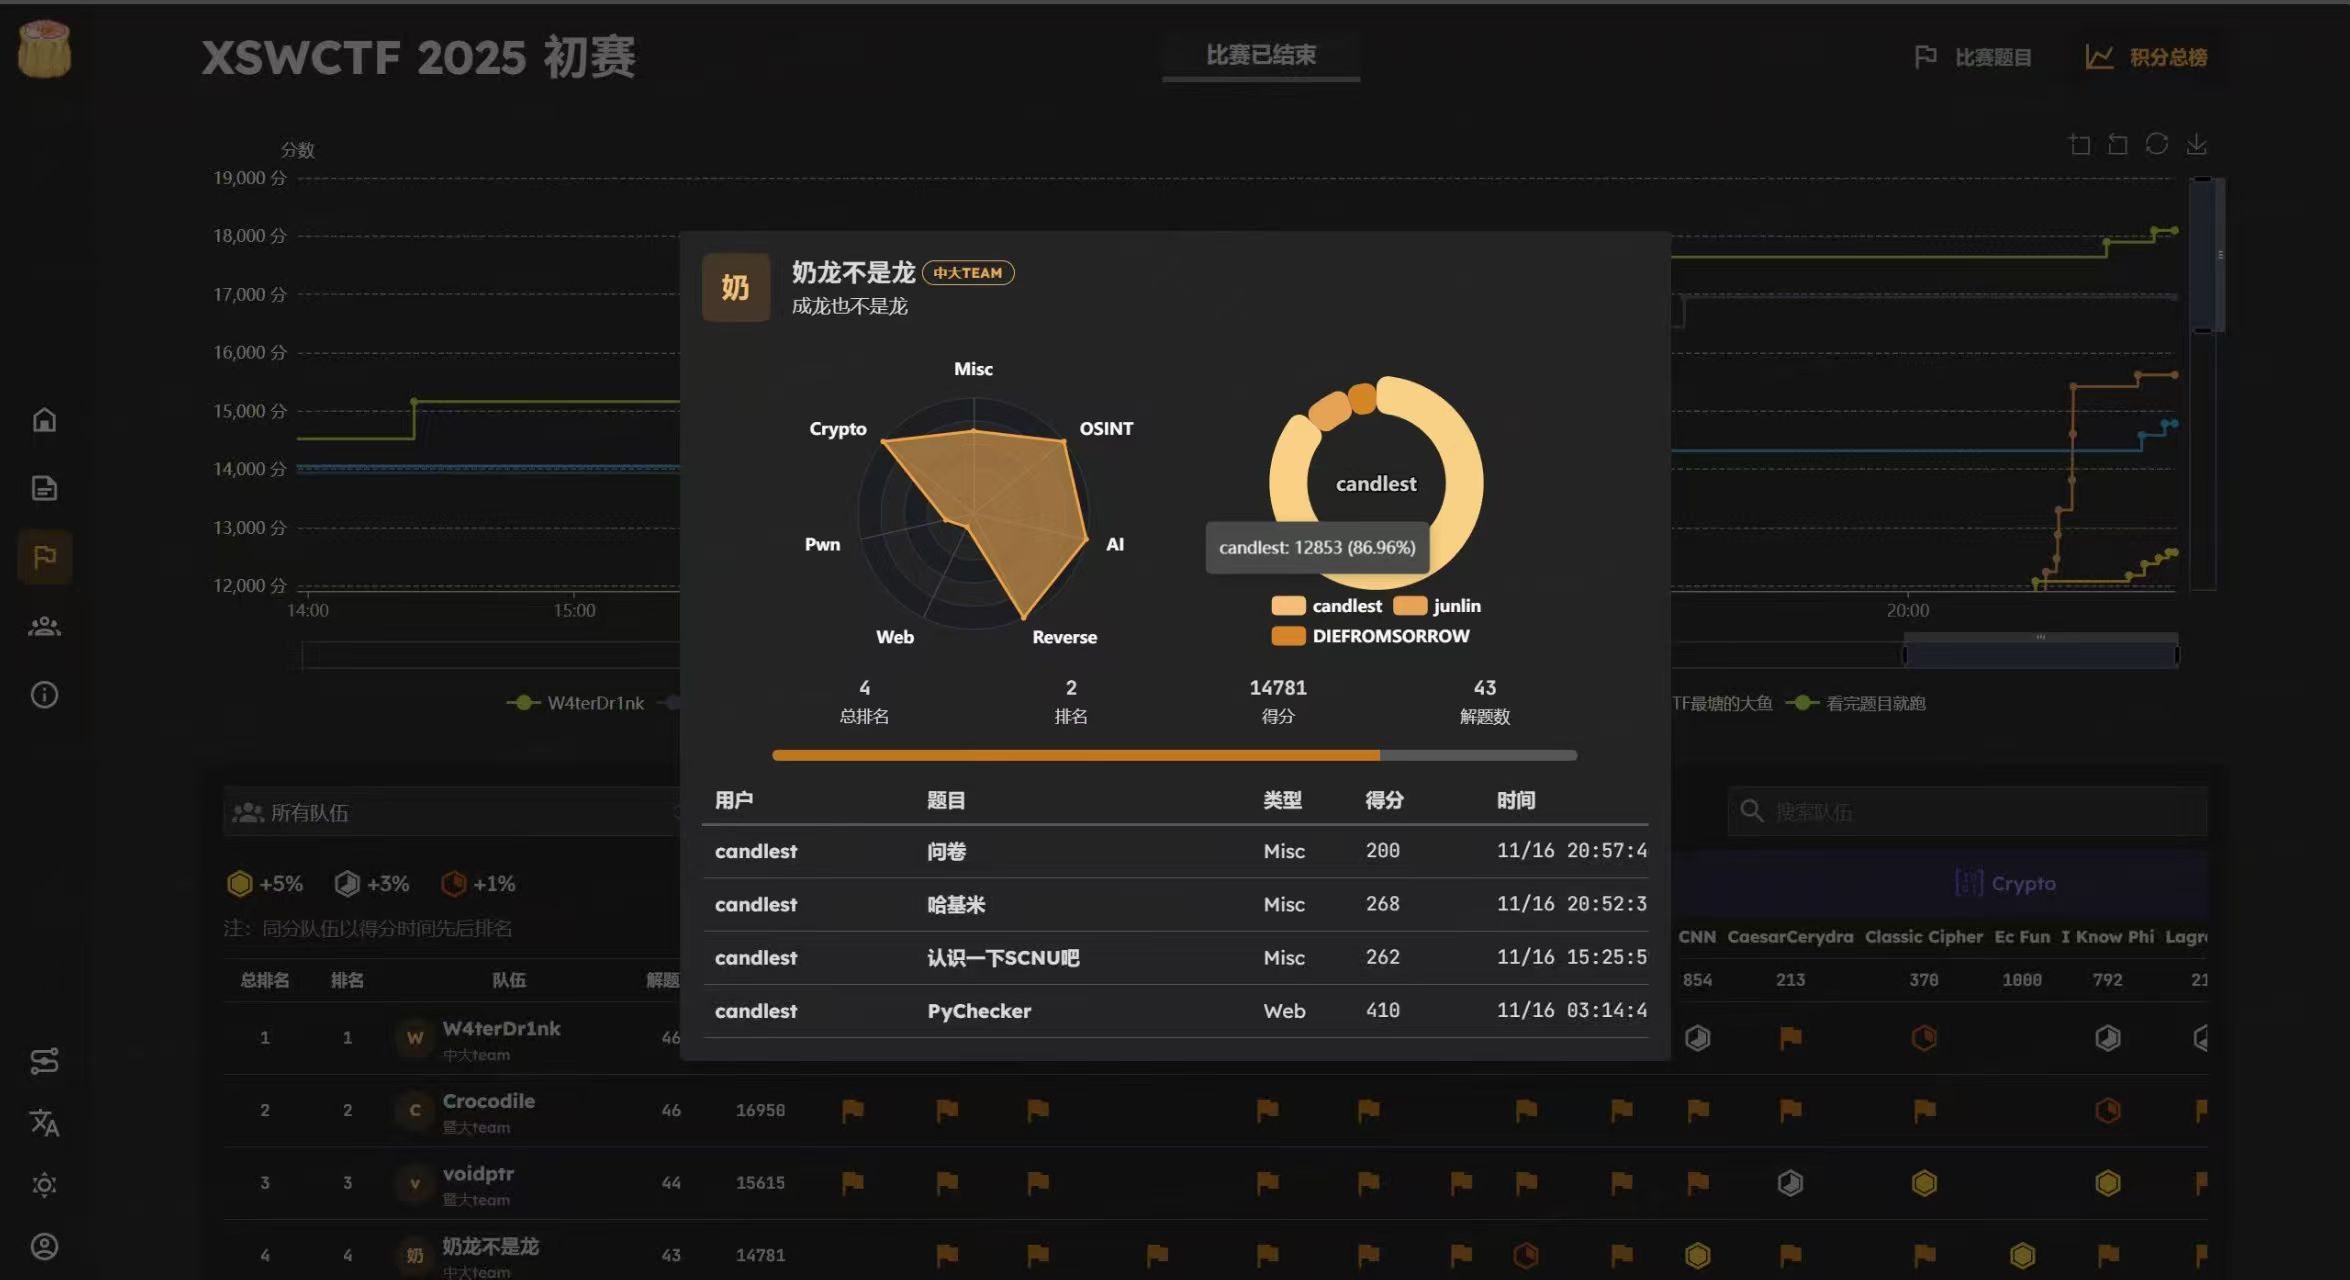The width and height of the screenshot is (2350, 1280).
Task: Toggle DIEFROMSORROW in donut chart legend
Action: tap(1372, 636)
